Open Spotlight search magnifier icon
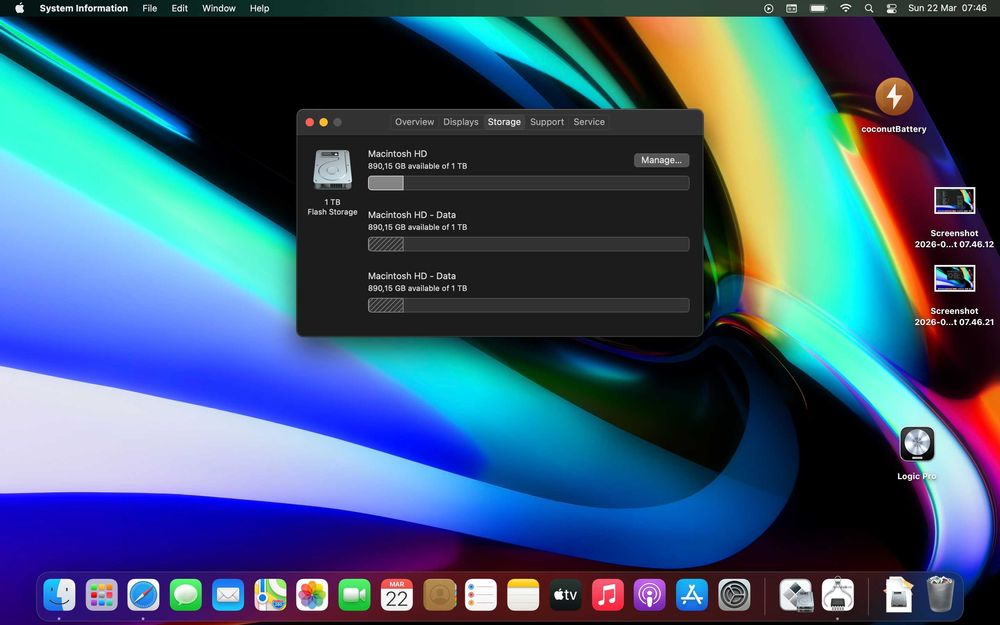The height and width of the screenshot is (625, 1000). tap(869, 8)
